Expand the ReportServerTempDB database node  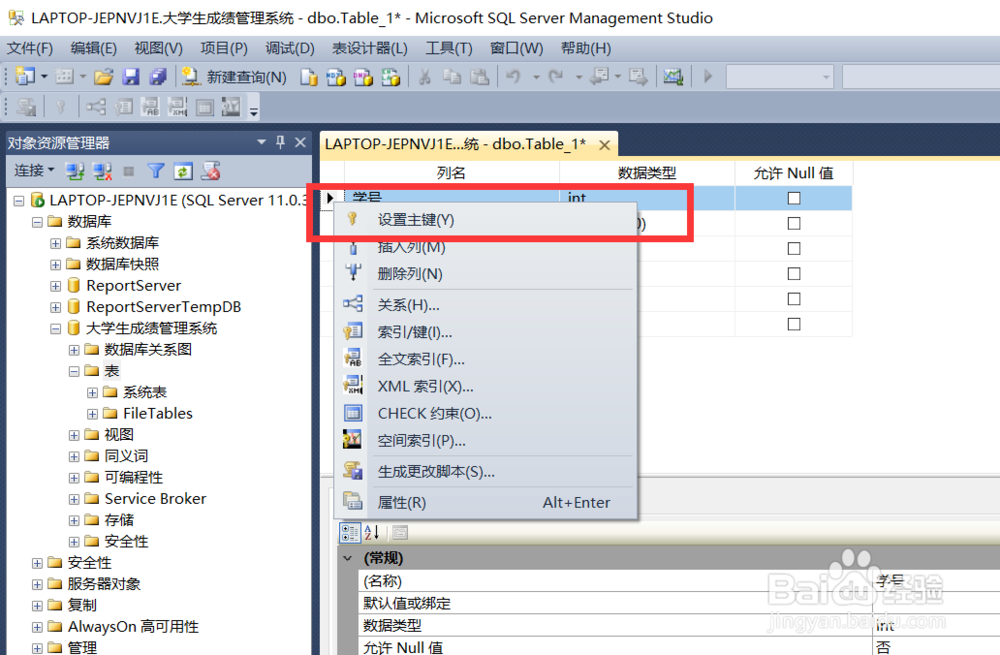[55, 307]
